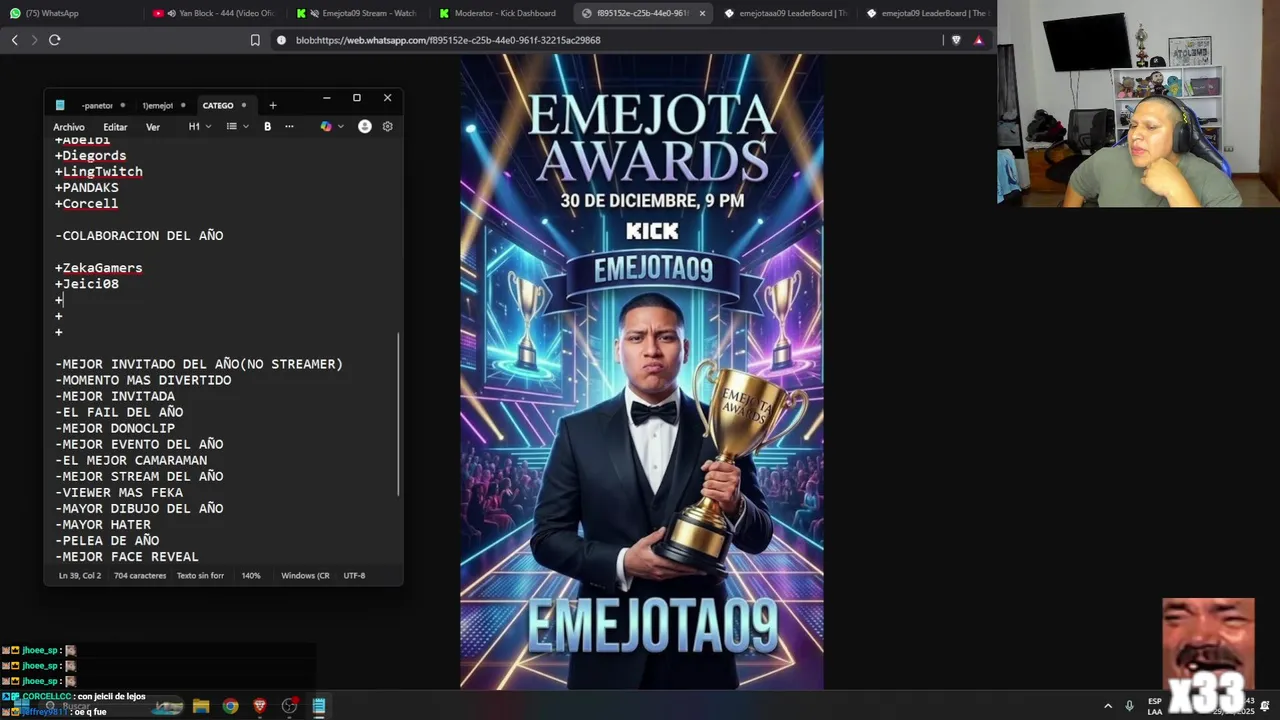Open the Archivo menu
Viewport: 1280px width, 720px height.
69,127
